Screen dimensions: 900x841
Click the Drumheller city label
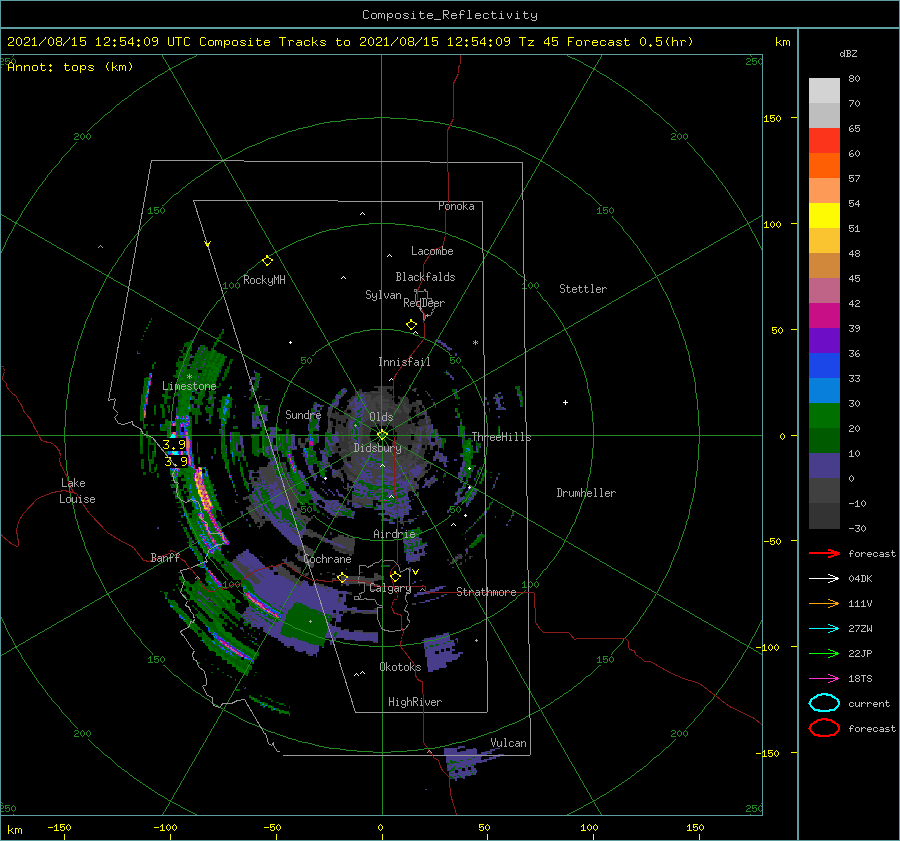pos(586,493)
